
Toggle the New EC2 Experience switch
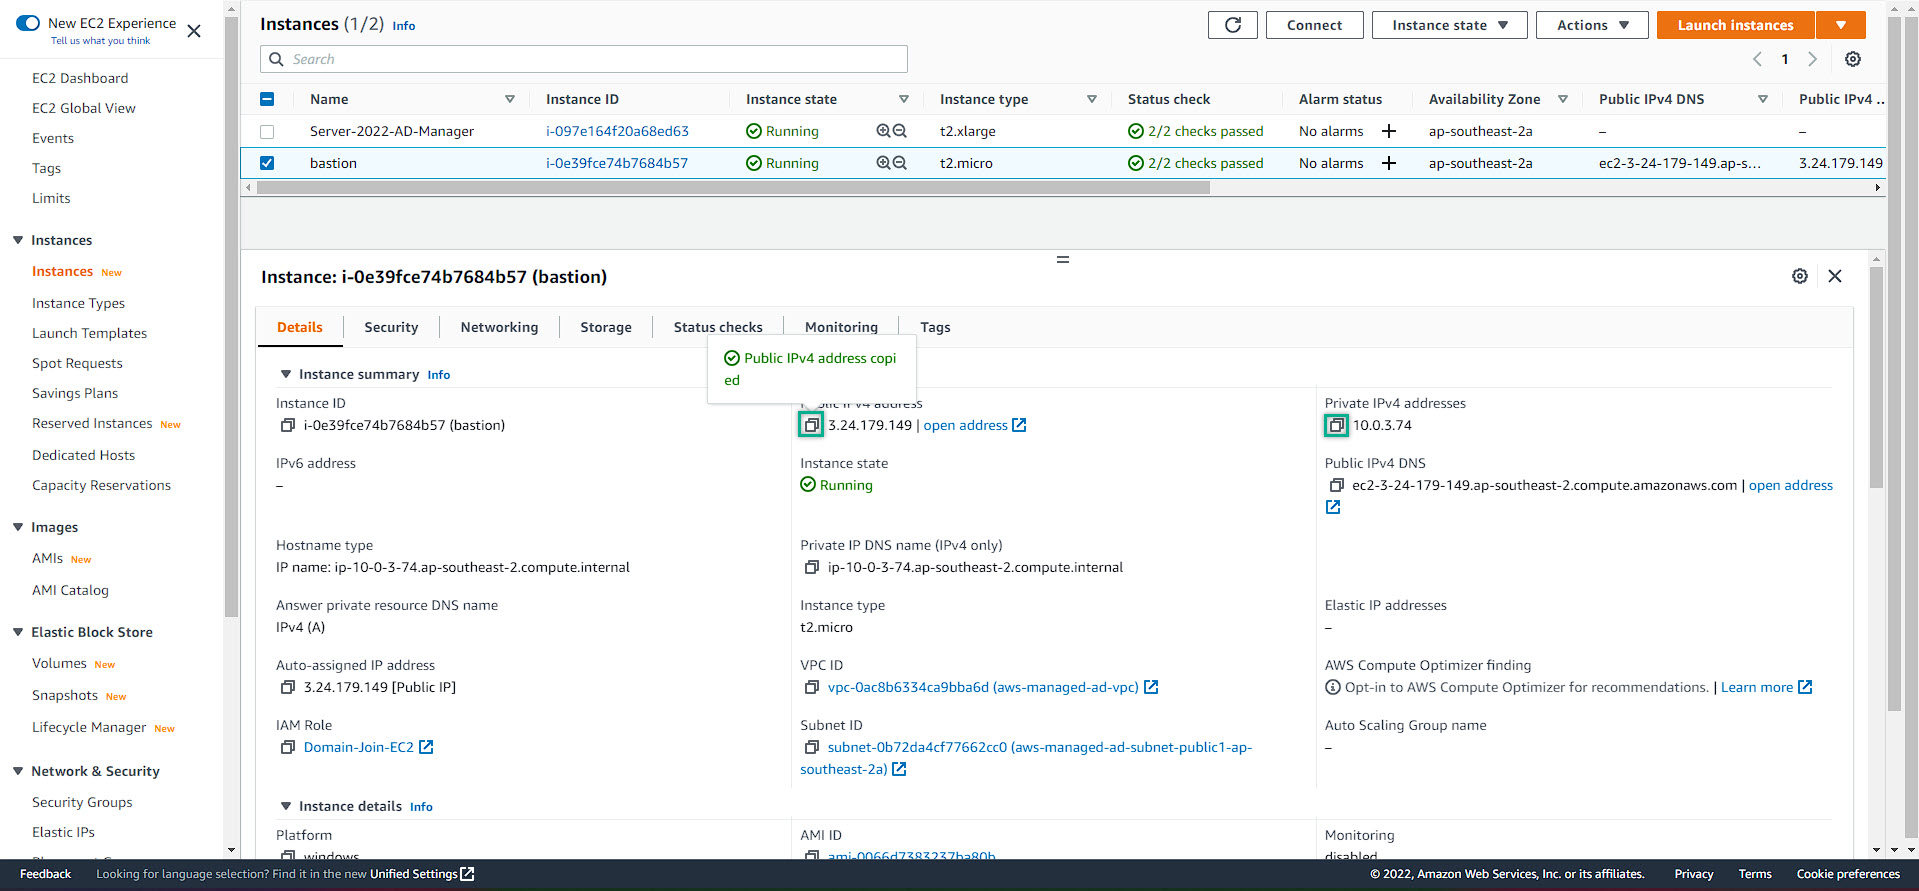coord(28,23)
